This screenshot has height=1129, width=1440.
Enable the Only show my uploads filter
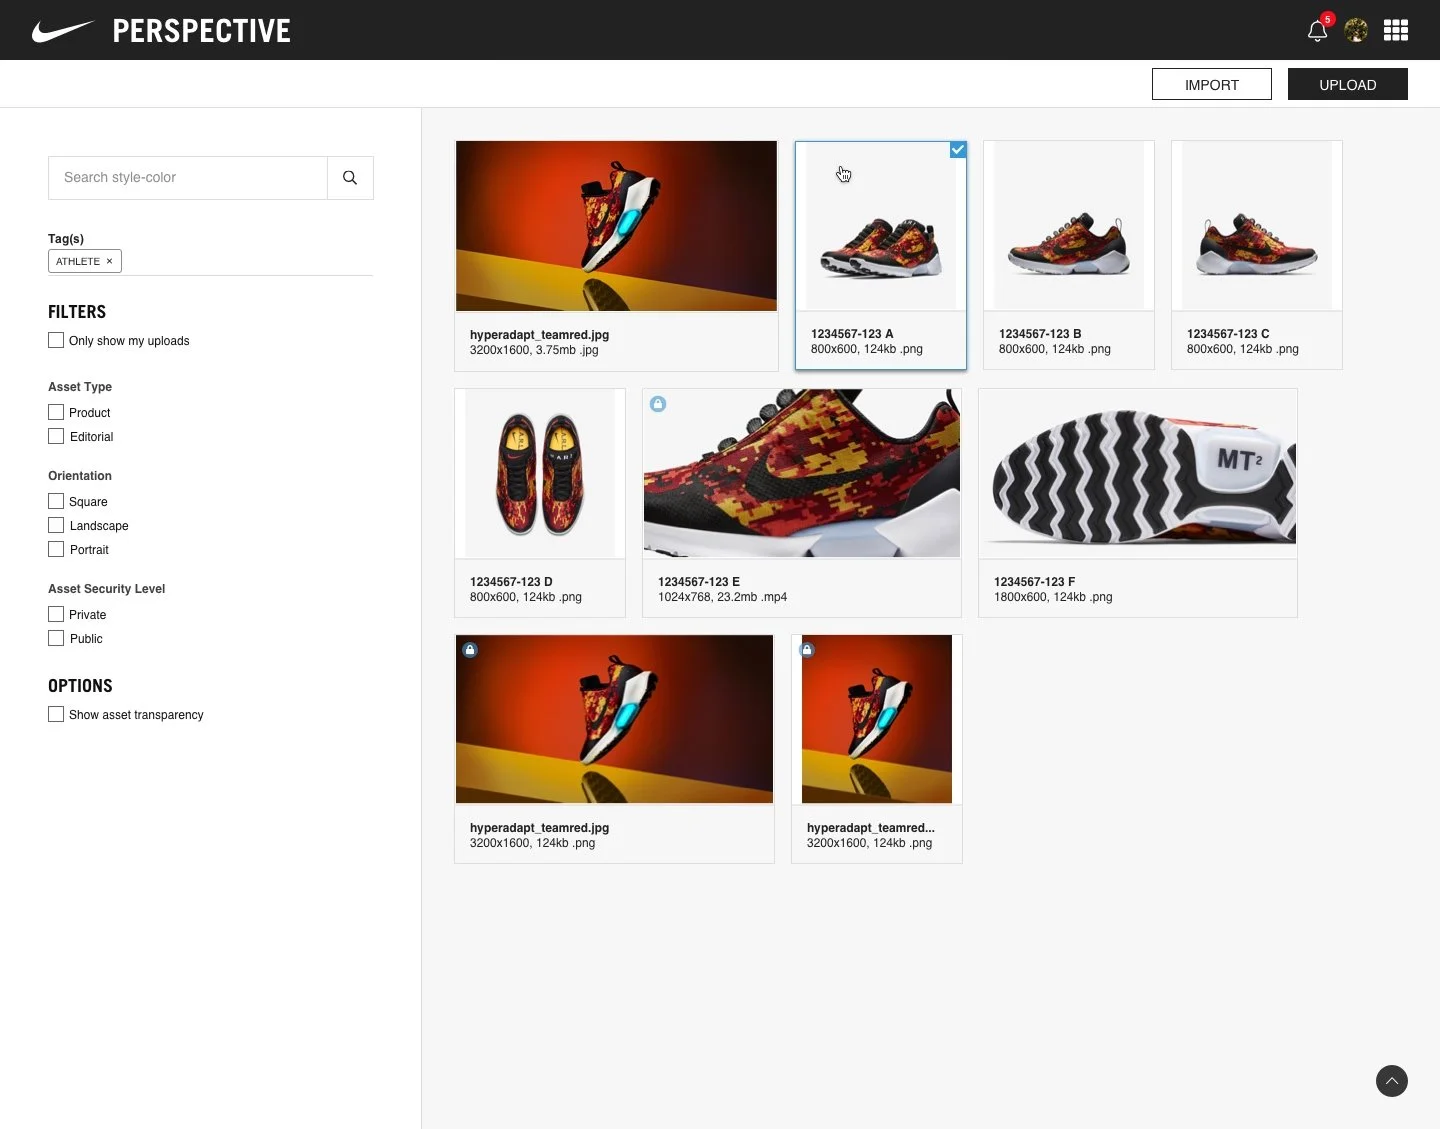click(56, 340)
